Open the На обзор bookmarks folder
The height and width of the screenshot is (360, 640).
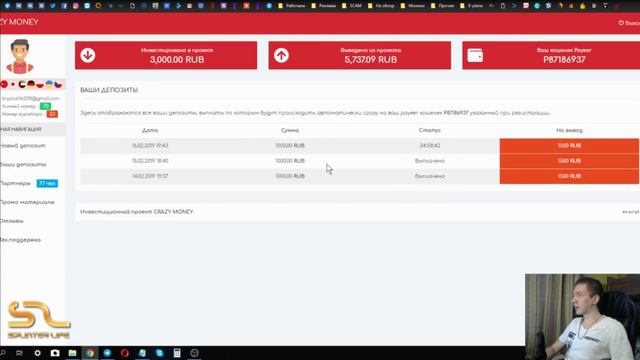[x=382, y=6]
